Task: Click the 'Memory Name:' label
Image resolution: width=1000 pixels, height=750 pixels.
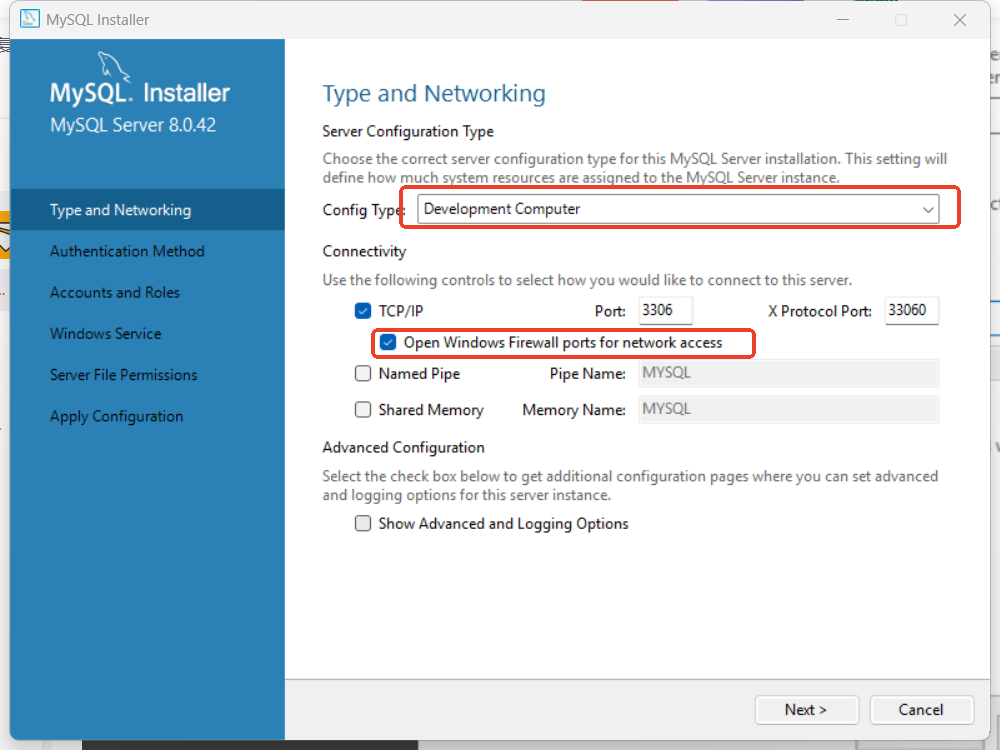Action: coord(574,410)
